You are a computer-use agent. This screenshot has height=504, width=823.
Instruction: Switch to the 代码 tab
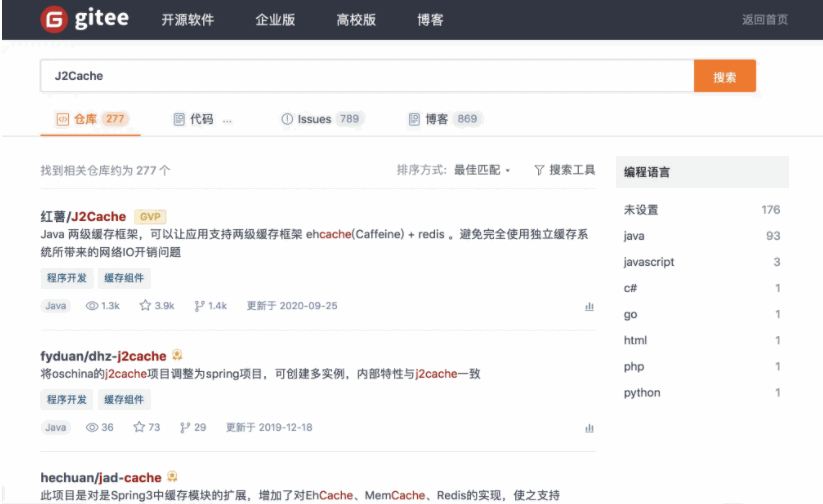click(202, 119)
